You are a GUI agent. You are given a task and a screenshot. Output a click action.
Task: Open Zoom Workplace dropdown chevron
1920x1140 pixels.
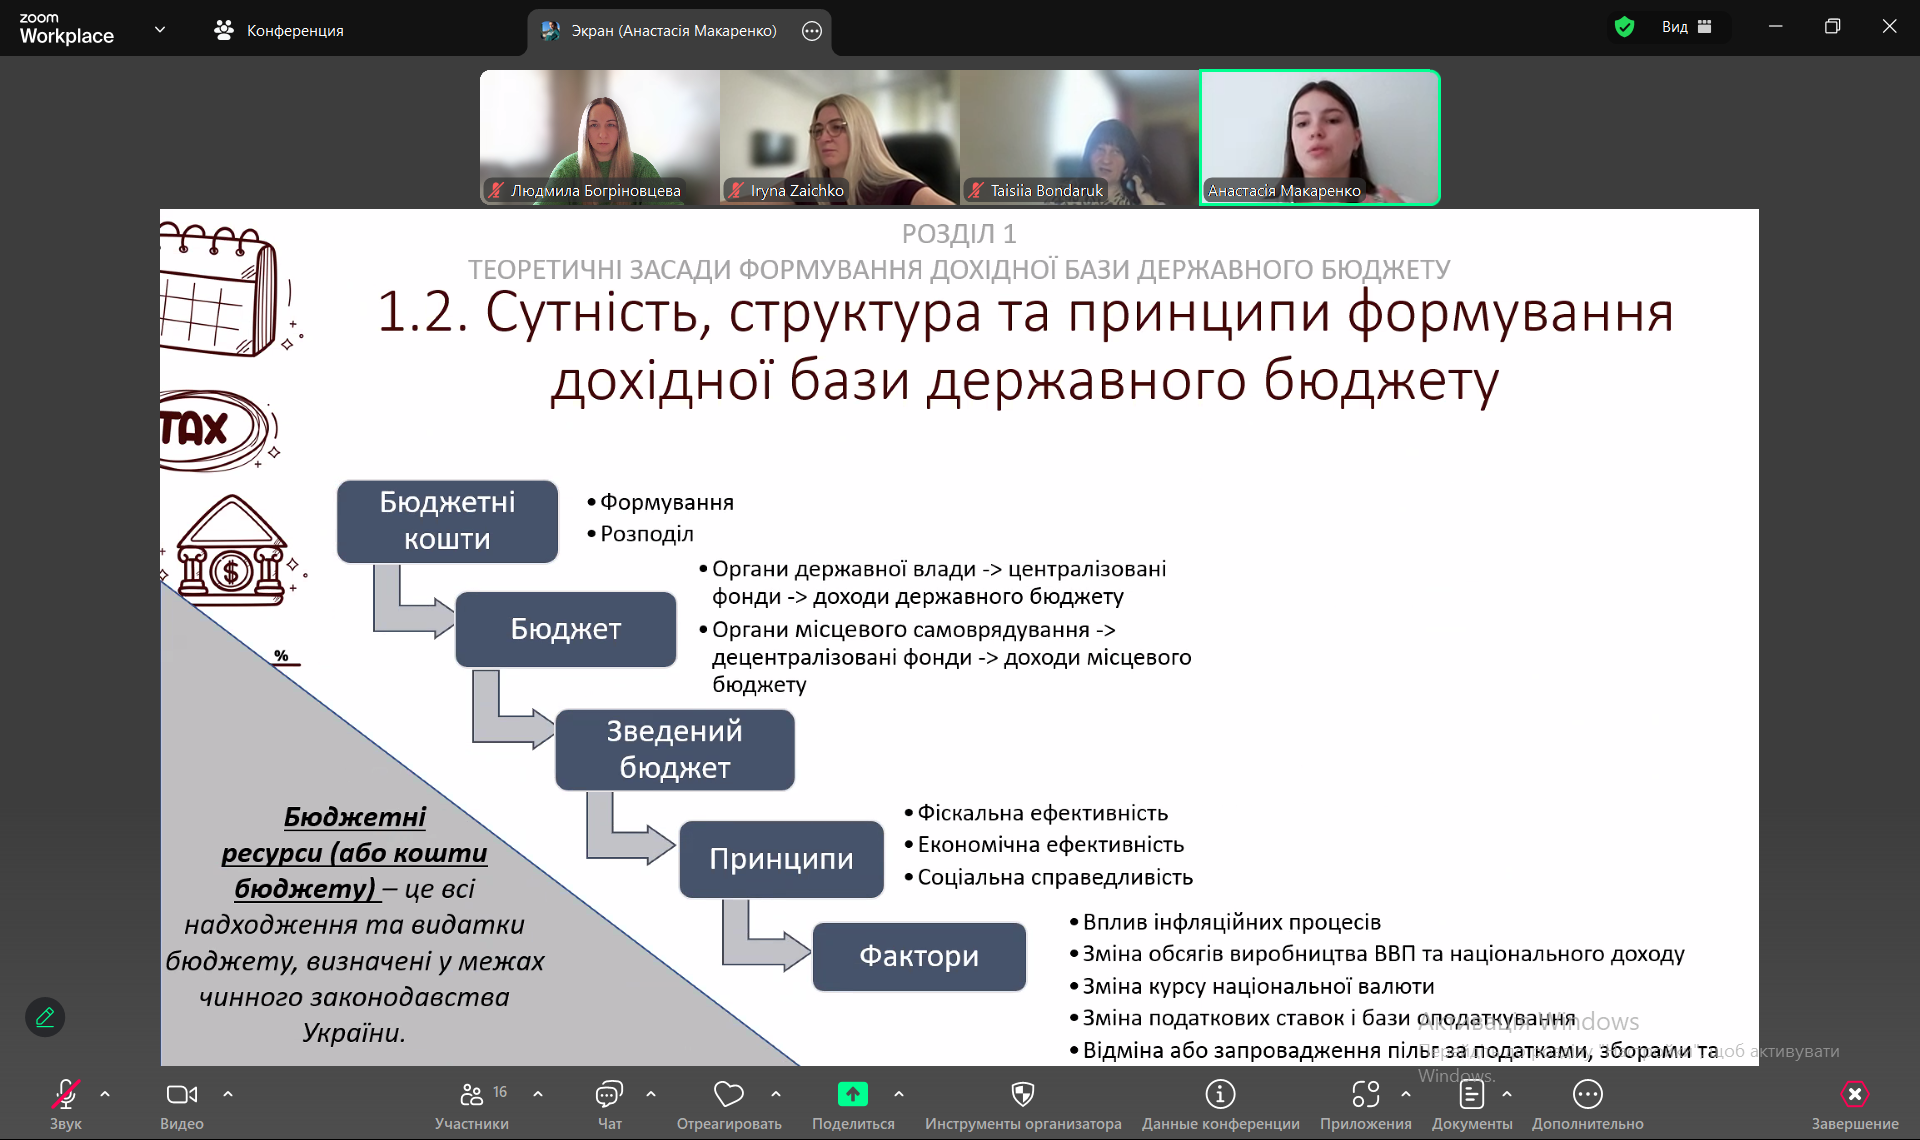(x=160, y=30)
